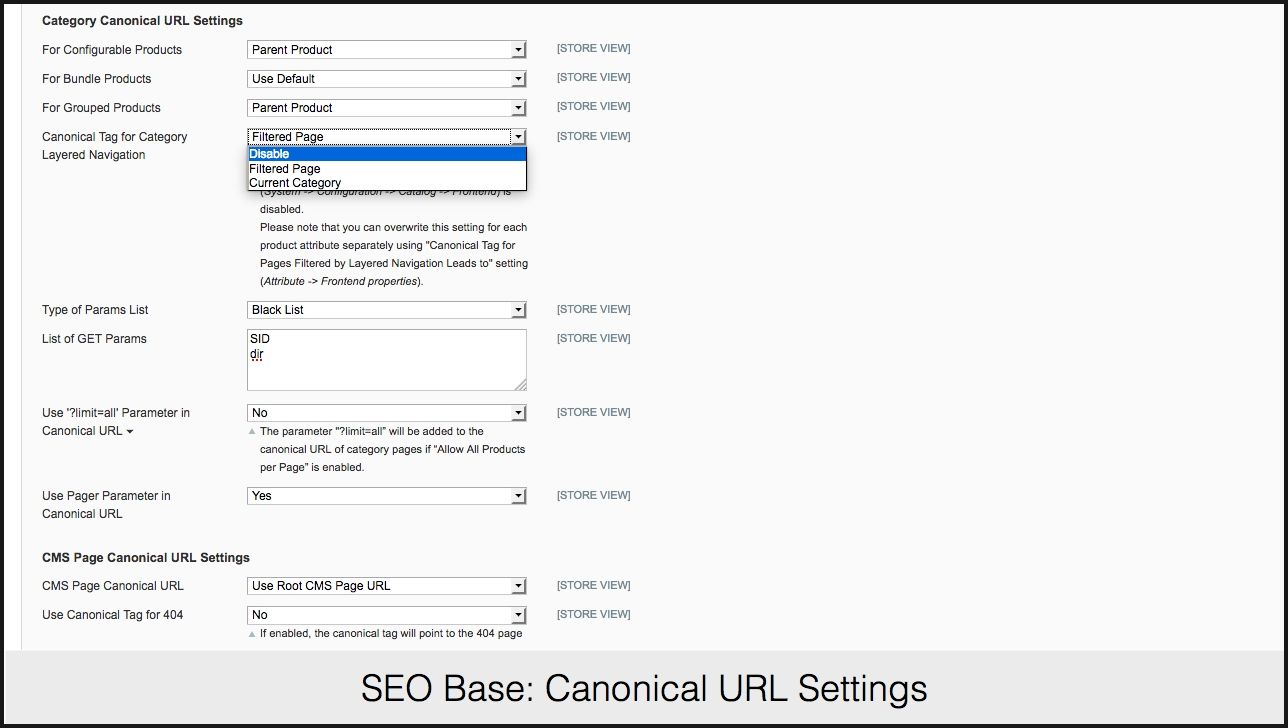Open the Type of Params List dropdown

coord(386,310)
